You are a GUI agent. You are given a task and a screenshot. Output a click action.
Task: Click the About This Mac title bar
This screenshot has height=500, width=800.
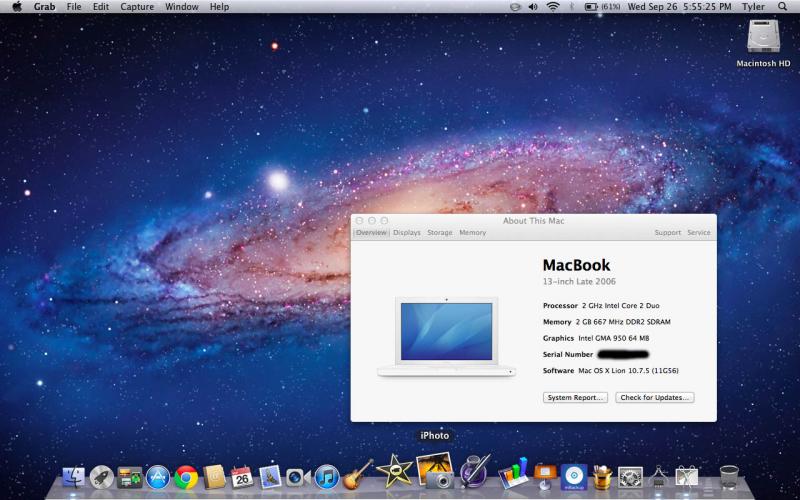(x=534, y=220)
